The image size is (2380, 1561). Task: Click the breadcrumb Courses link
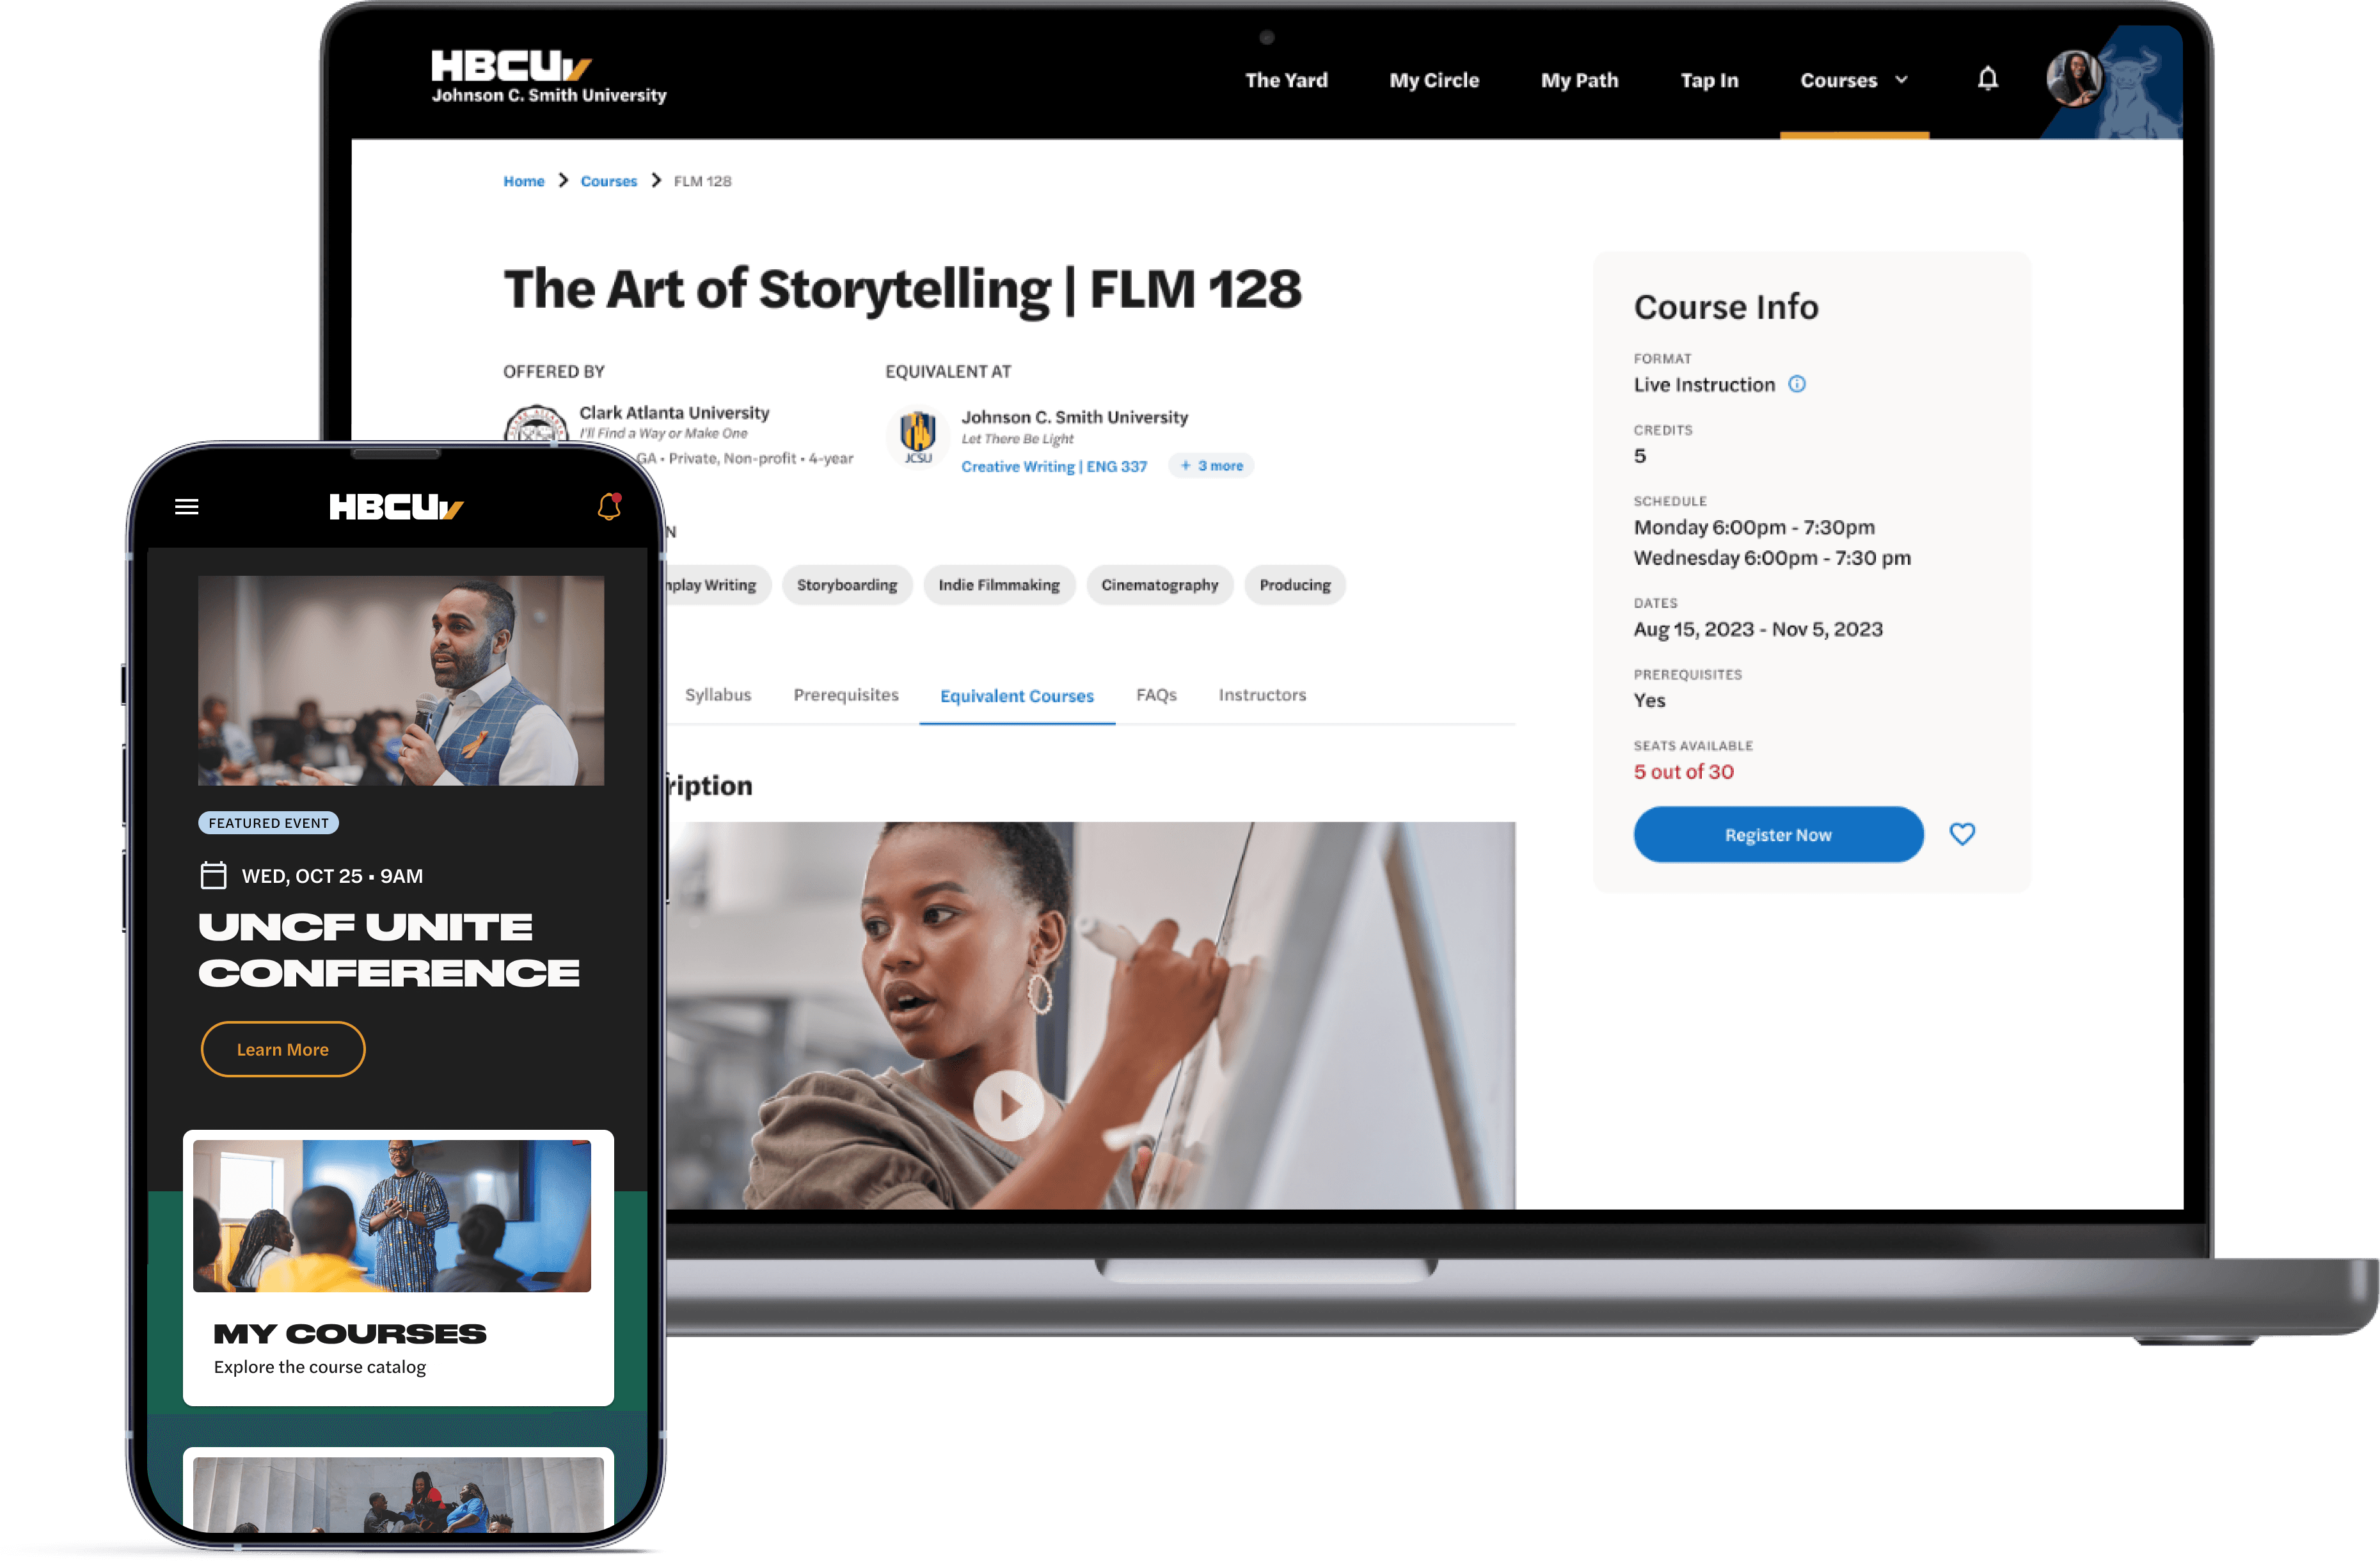coord(608,179)
